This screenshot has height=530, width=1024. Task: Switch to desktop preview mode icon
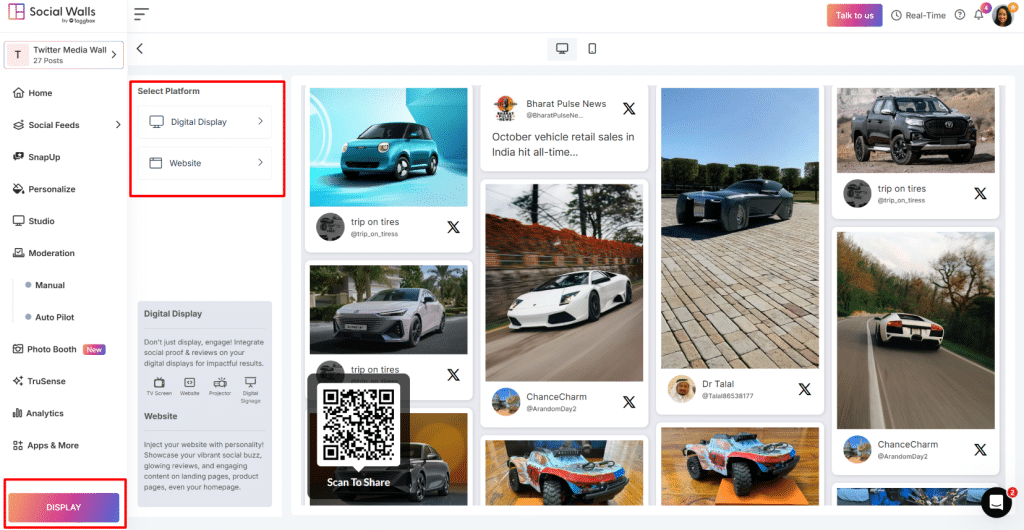(562, 49)
